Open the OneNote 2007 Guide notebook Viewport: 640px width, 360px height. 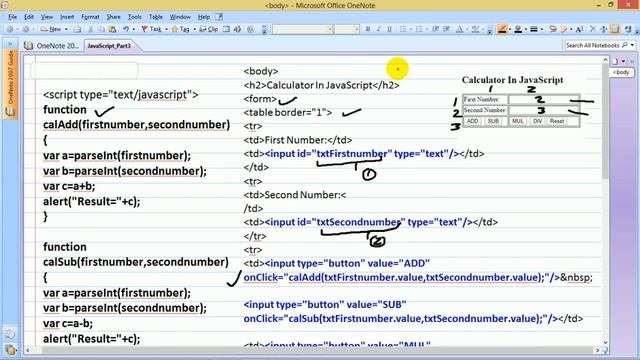(x=10, y=84)
